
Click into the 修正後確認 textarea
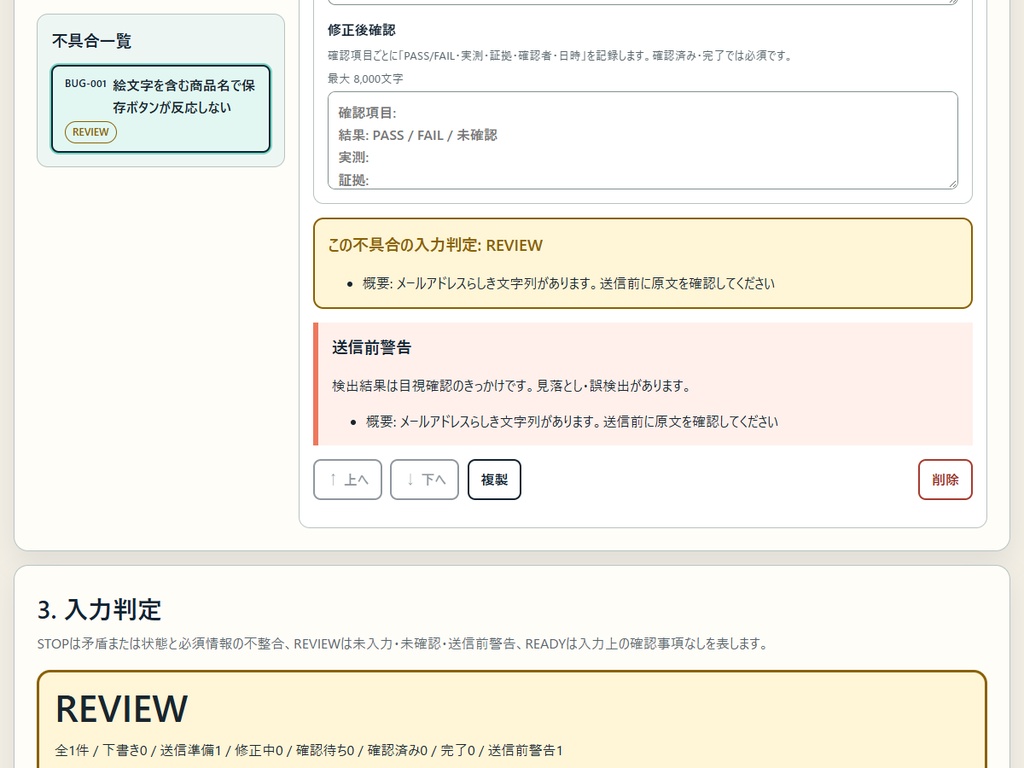[643, 140]
